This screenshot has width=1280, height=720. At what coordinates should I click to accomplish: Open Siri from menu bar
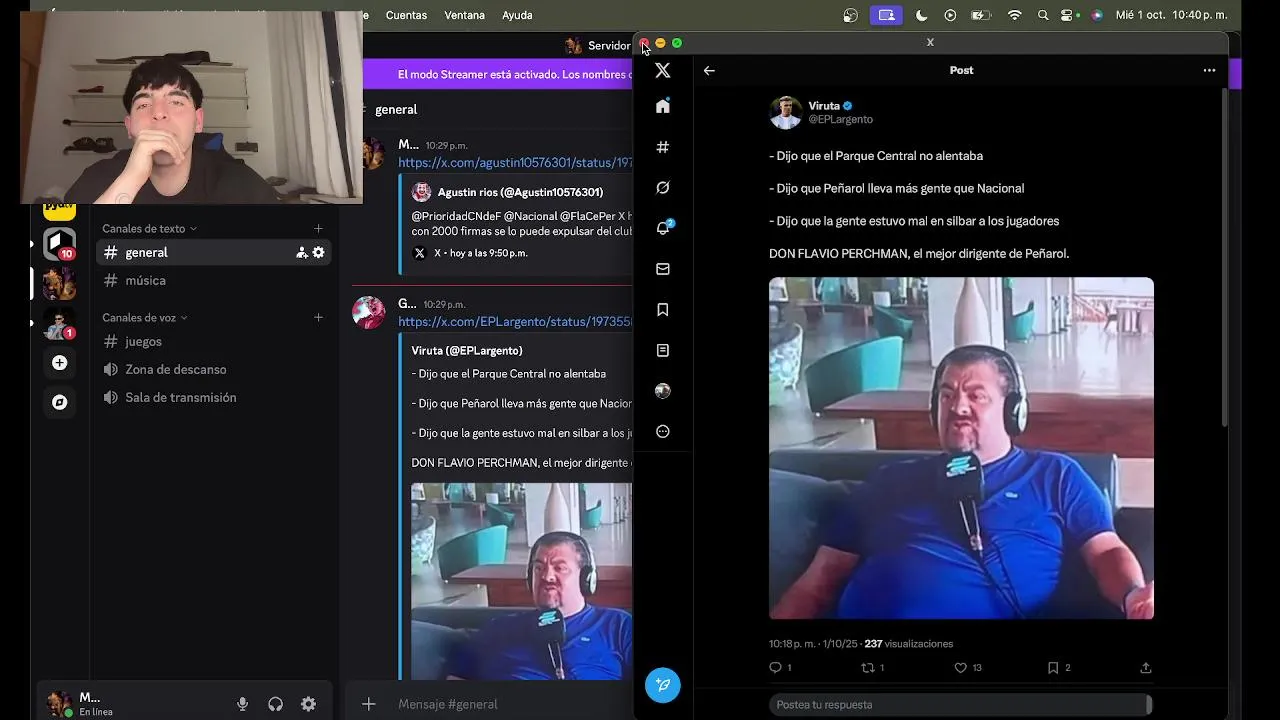point(1097,15)
